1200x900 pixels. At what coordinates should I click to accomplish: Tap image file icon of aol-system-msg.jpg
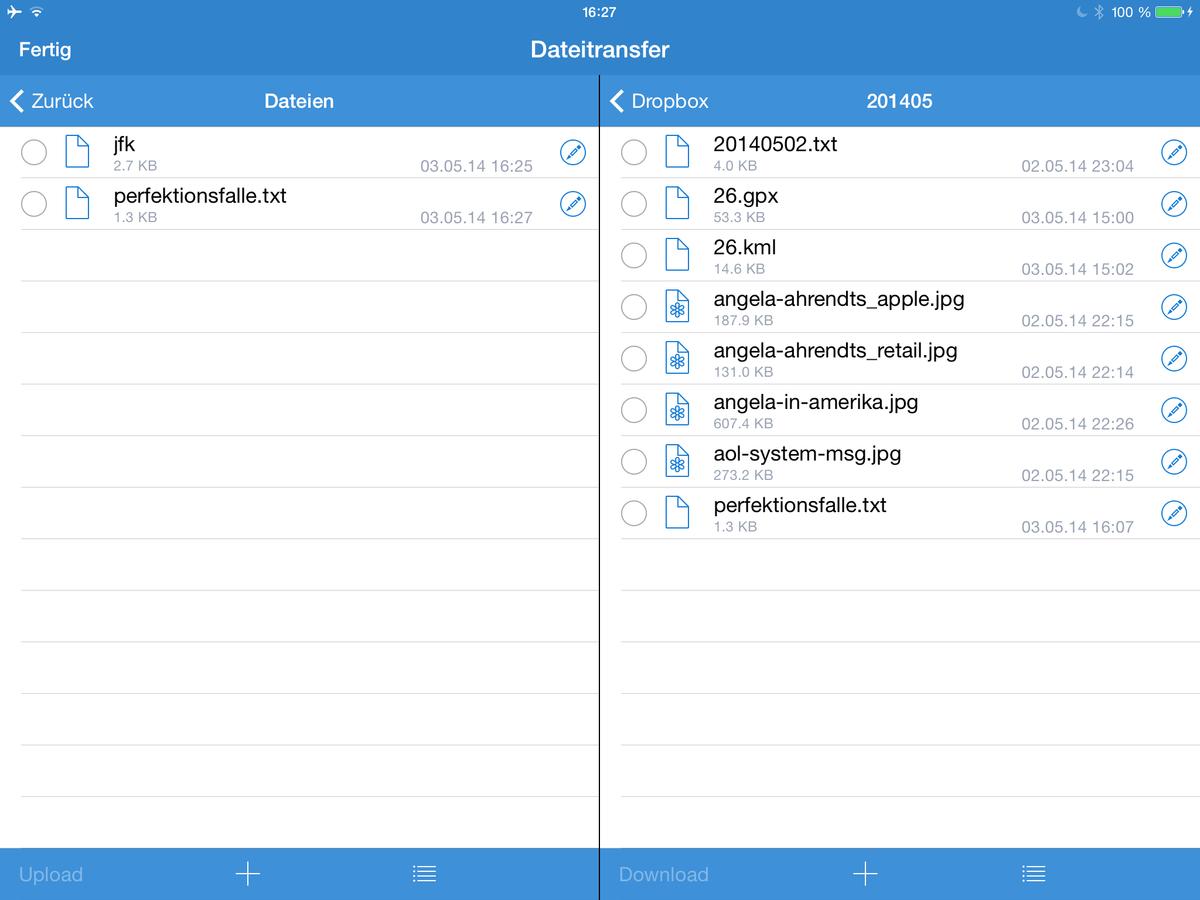[677, 462]
